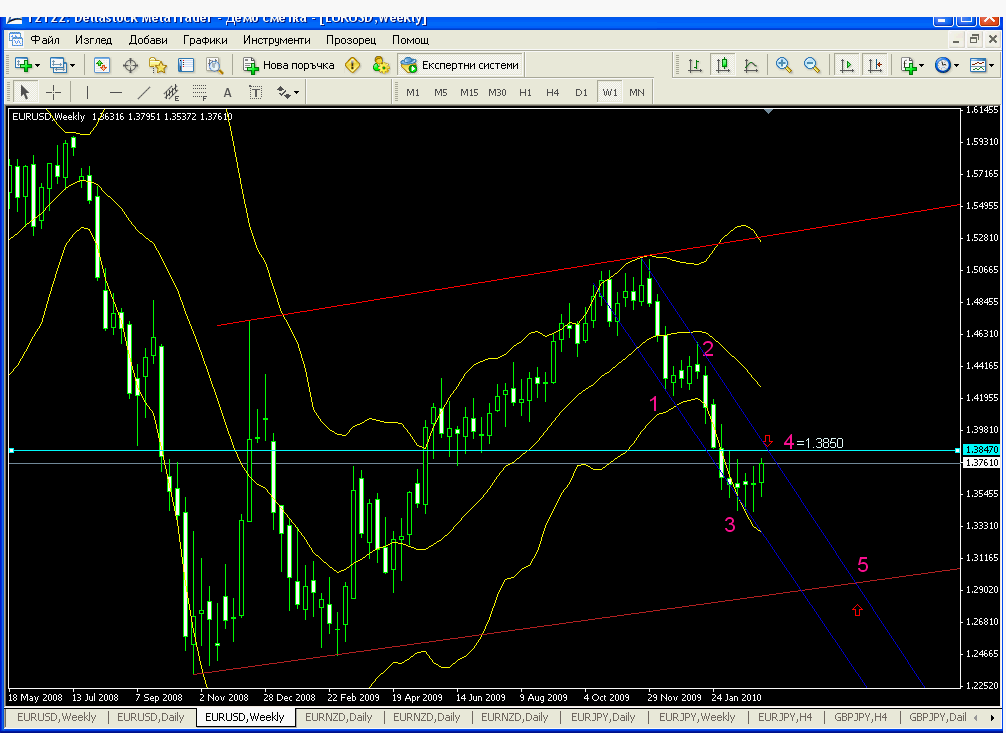Open the Инструменти menu
Image resolution: width=1006 pixels, height=733 pixels.
pos(277,40)
